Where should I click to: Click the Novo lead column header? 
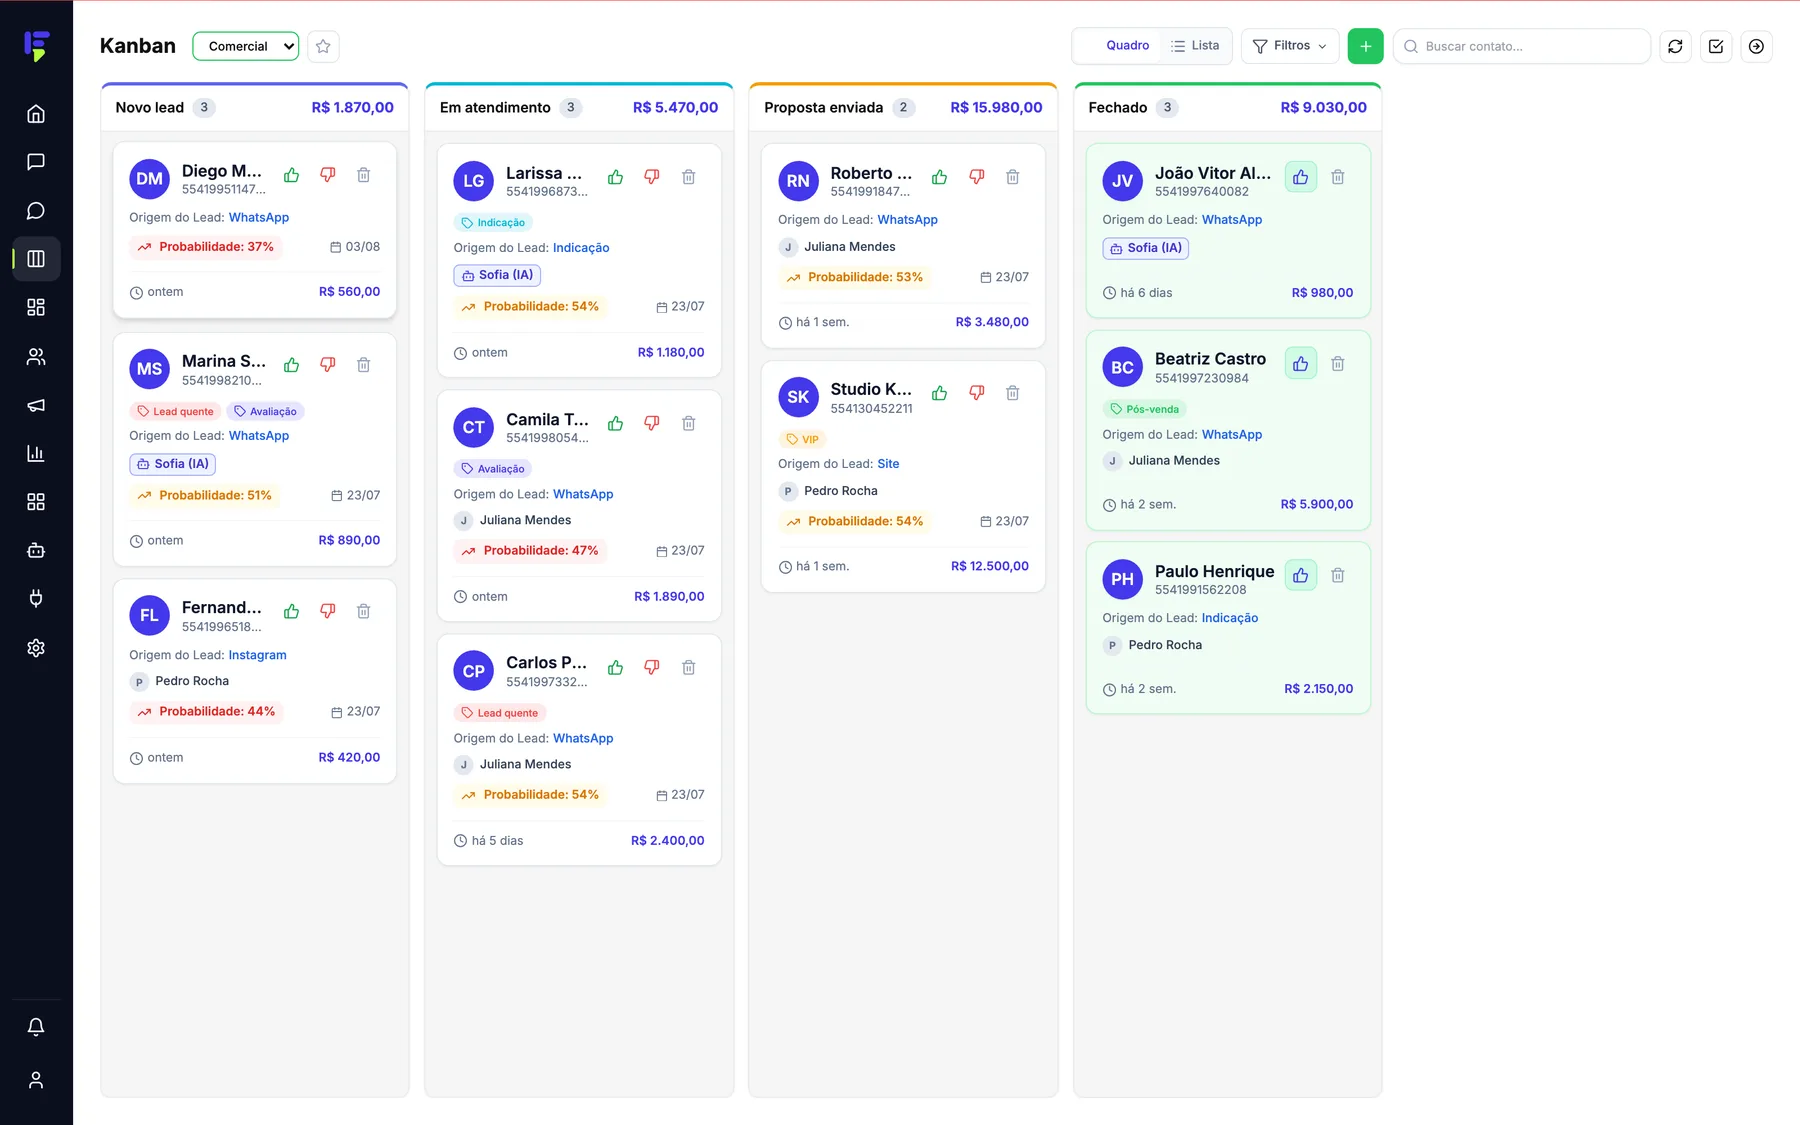(x=255, y=108)
